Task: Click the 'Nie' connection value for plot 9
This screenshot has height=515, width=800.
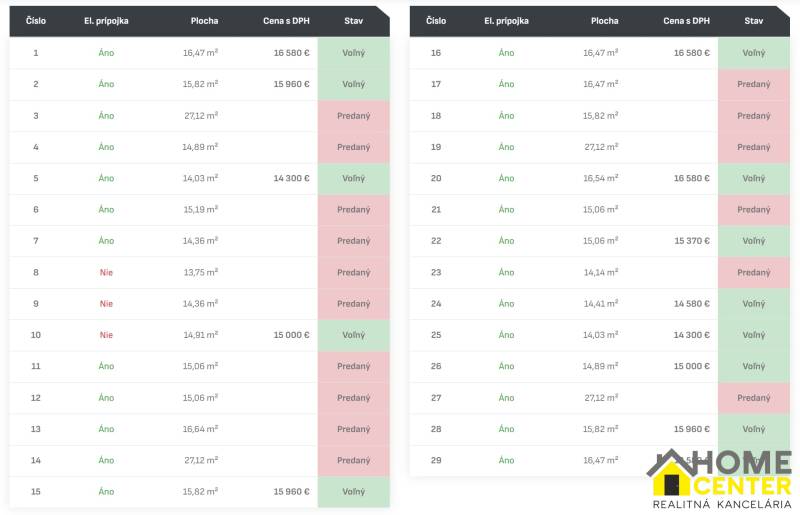Action: click(x=106, y=304)
